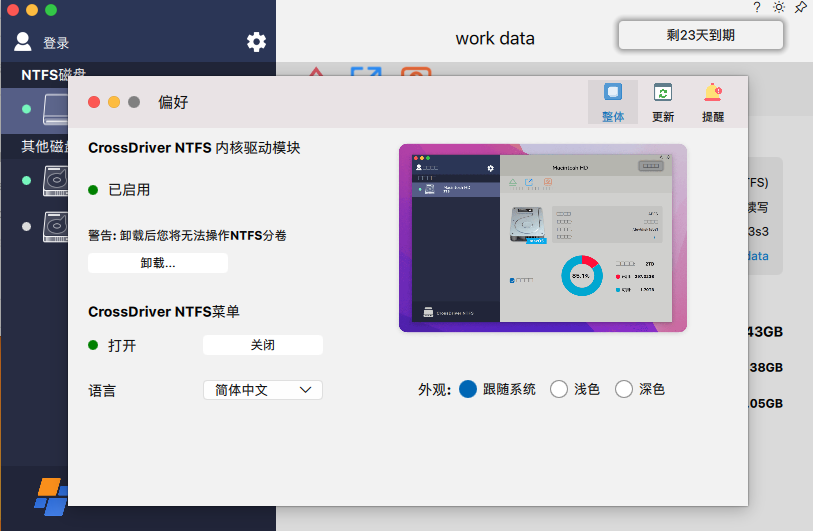
Task: Select the 跟随系统 appearance option
Action: point(468,389)
